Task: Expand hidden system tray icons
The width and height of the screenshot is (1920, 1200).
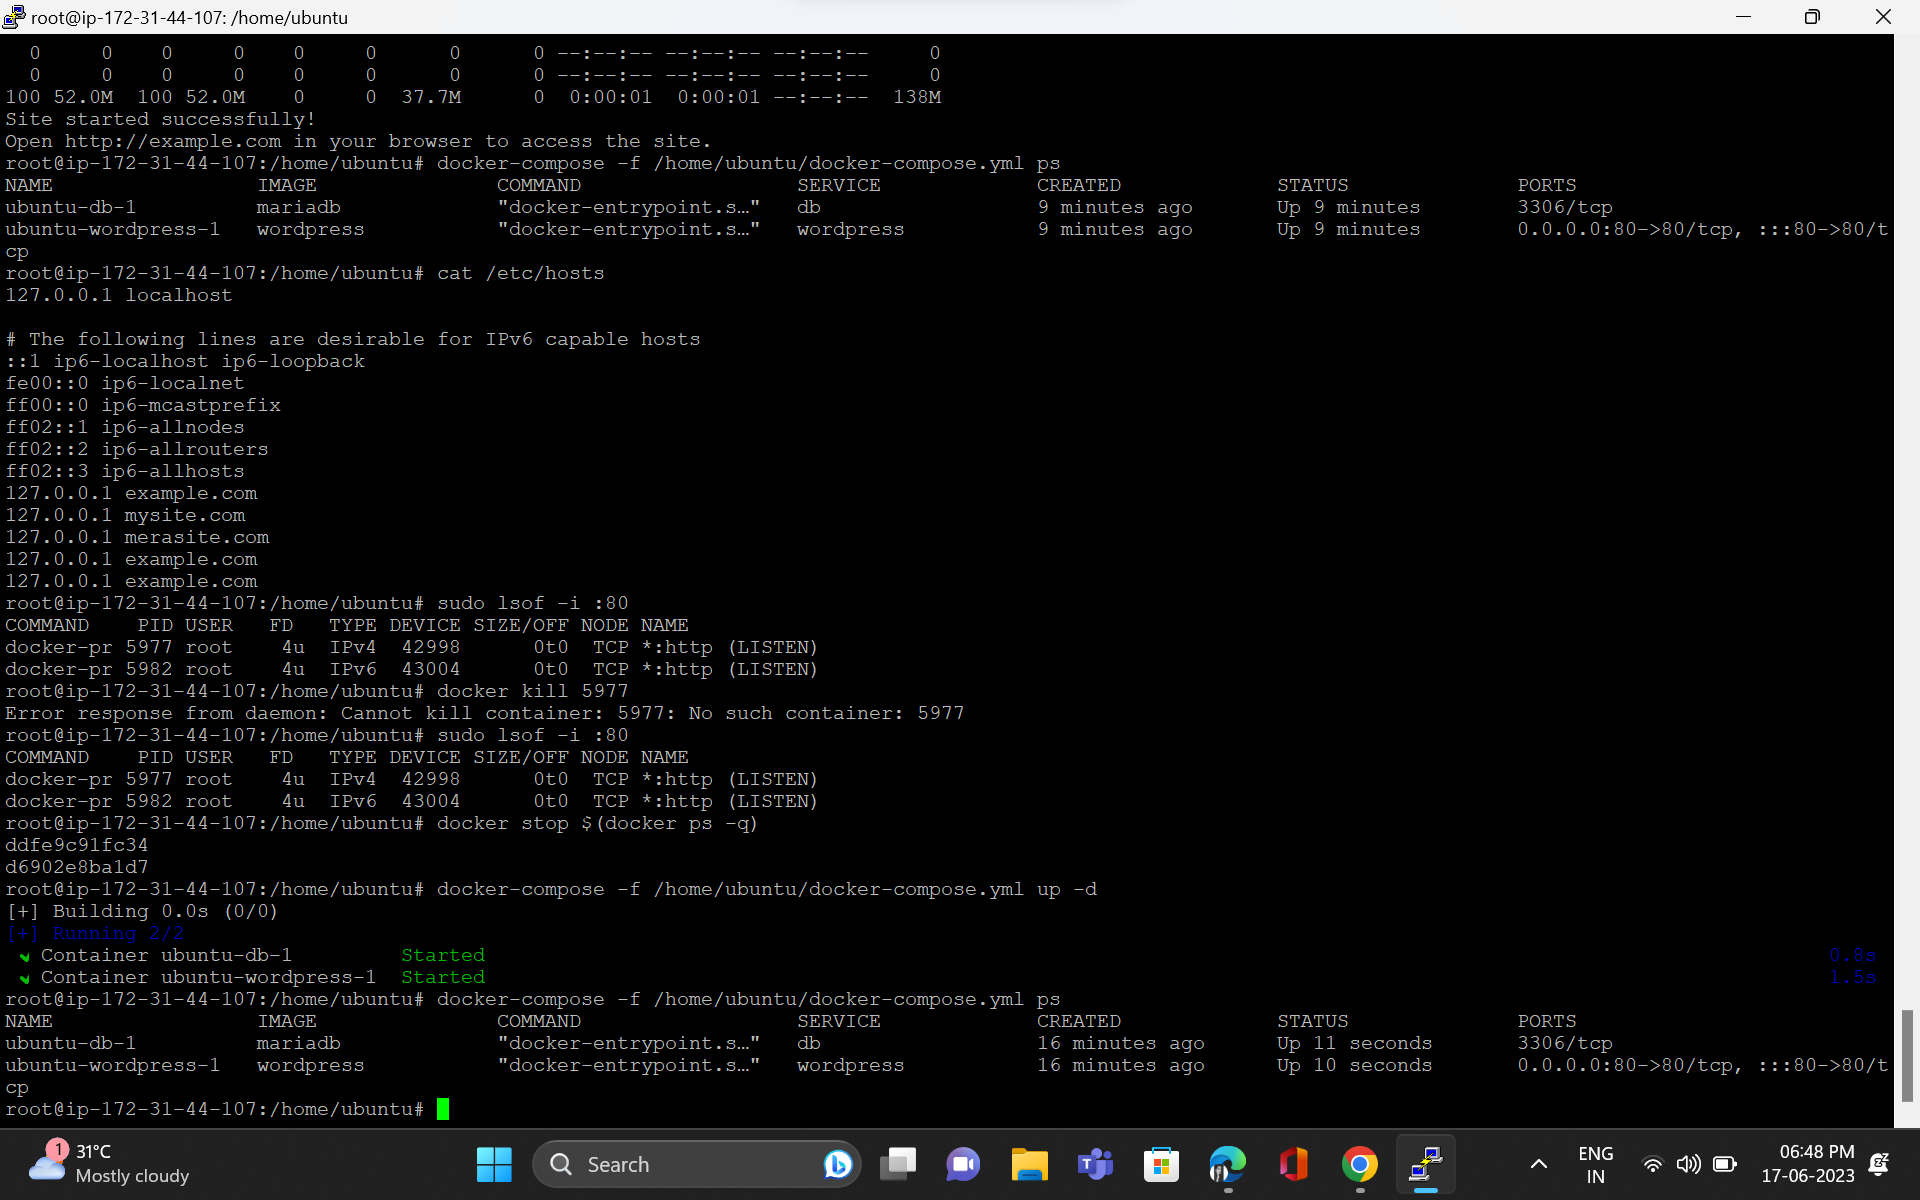Action: (1538, 1164)
